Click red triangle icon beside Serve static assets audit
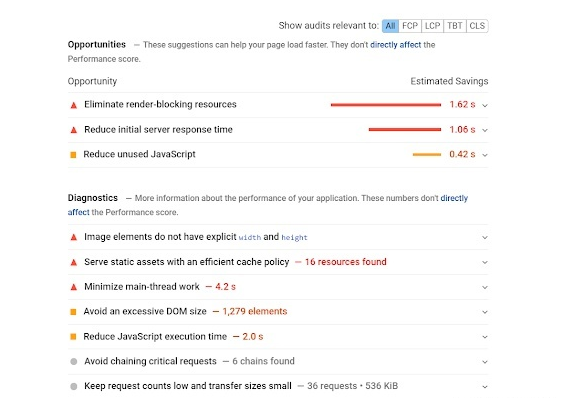 [74, 263]
